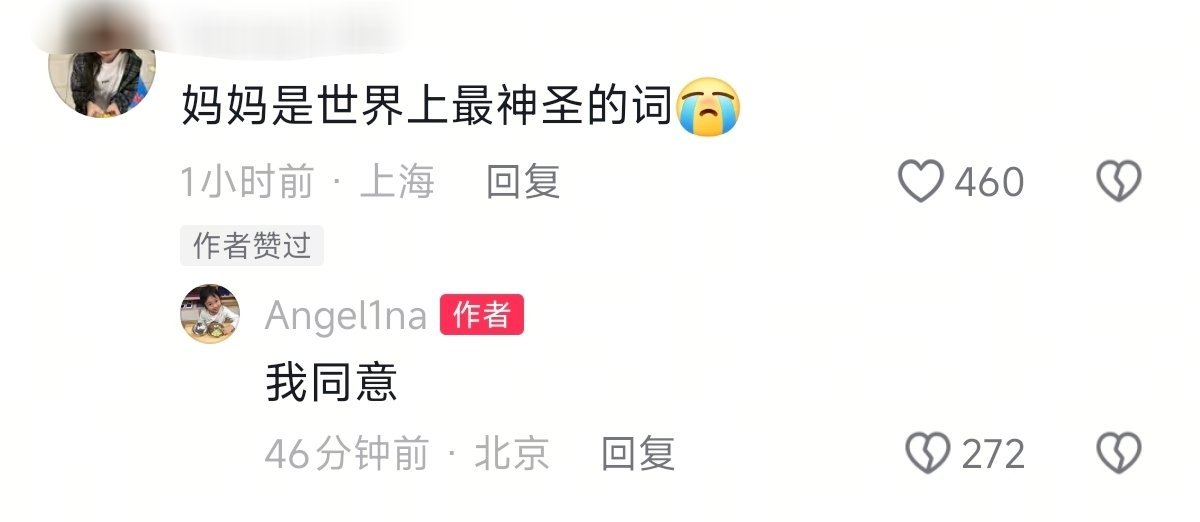The width and height of the screenshot is (1200, 522).
Task: Dislike the top comment via broken heart
Action: [x=1119, y=182]
